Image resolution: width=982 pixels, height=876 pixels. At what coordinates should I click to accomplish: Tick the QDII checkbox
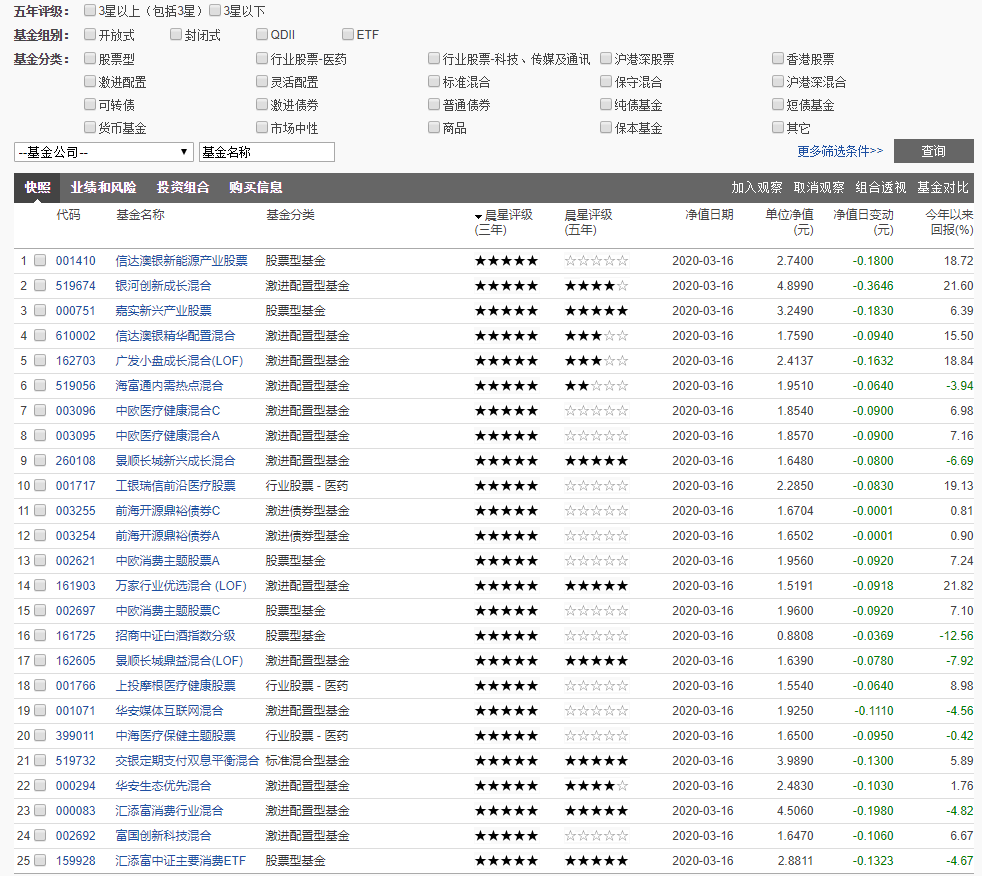click(262, 34)
